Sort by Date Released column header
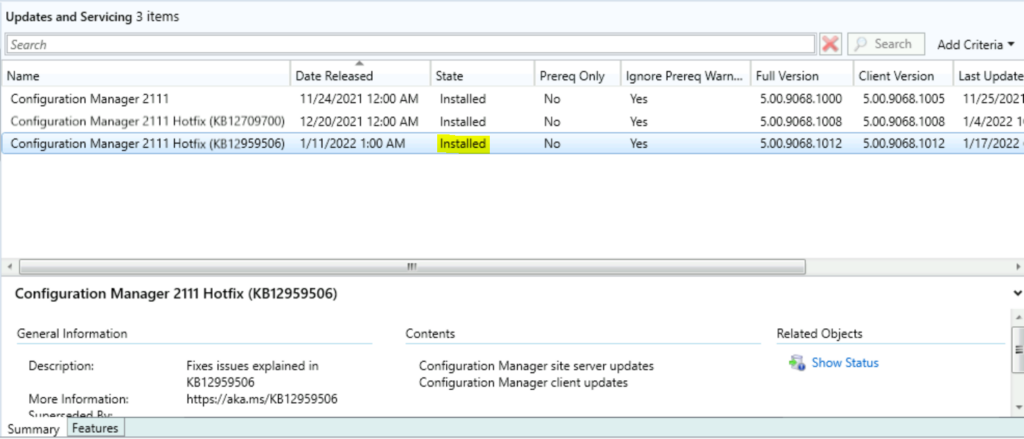Screen dimensions: 1024x439 (360, 76)
